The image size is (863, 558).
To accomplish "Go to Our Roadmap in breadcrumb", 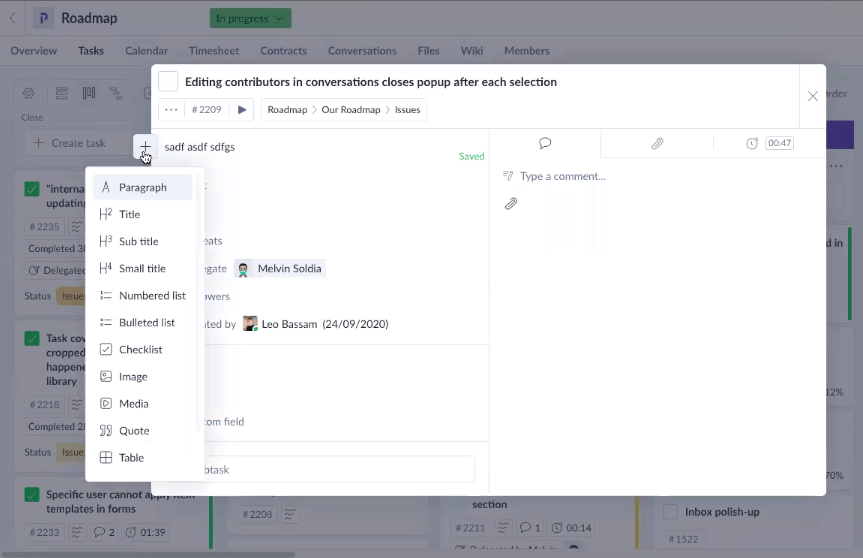I will click(351, 110).
